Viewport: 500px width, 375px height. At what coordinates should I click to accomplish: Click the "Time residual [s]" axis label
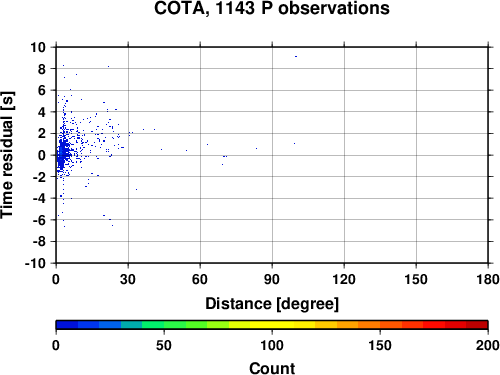[7, 155]
